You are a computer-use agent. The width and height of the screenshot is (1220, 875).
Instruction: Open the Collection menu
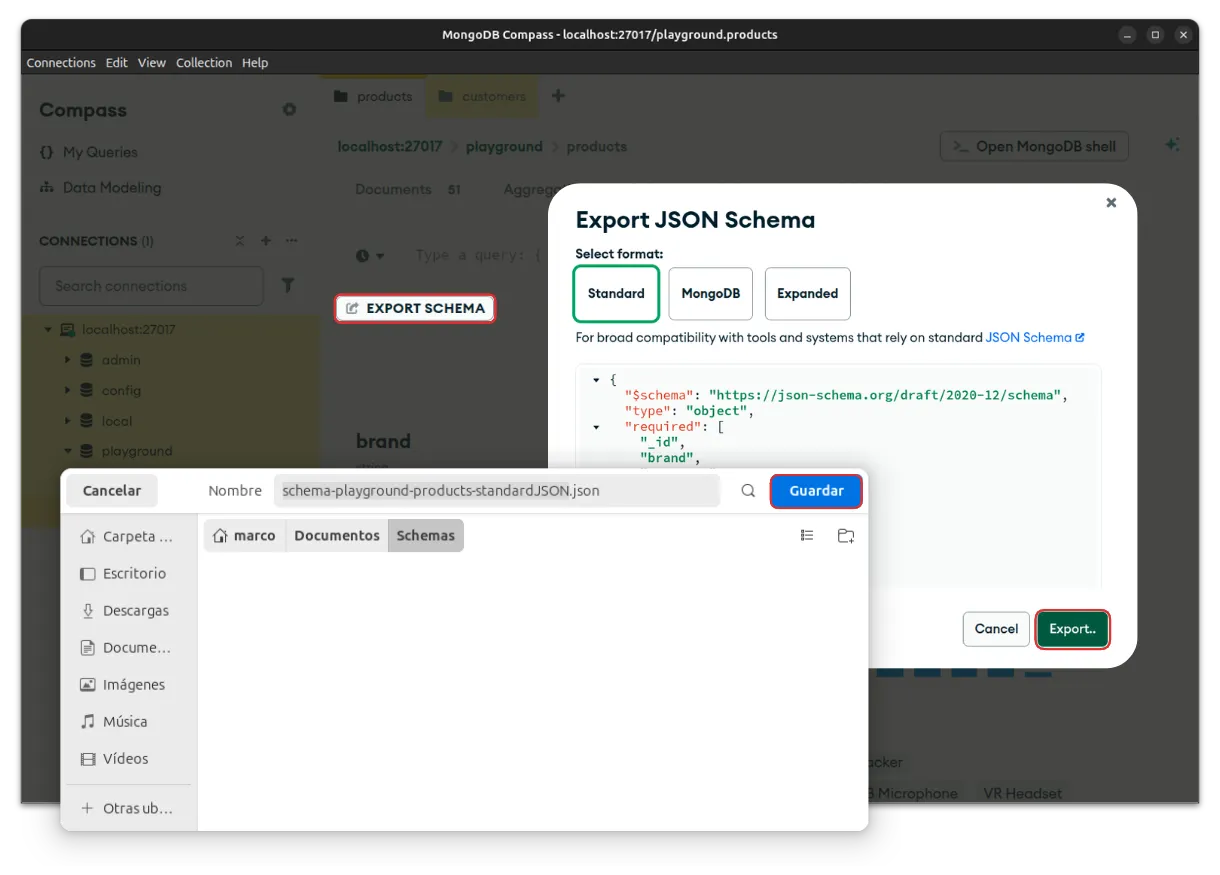204,63
